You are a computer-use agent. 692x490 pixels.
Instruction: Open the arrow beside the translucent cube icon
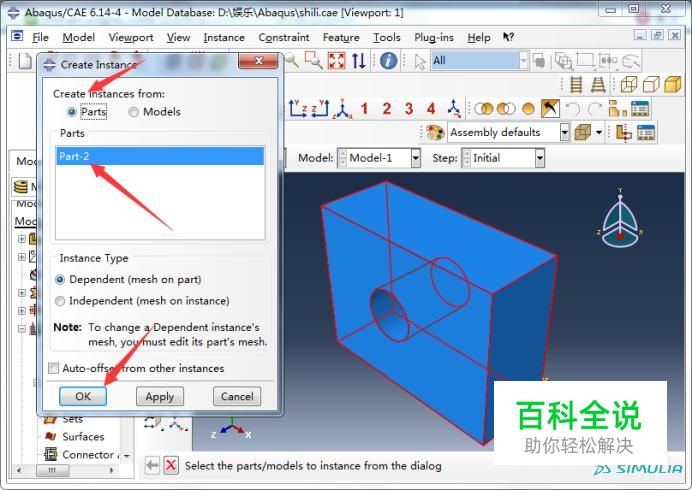tap(599, 132)
